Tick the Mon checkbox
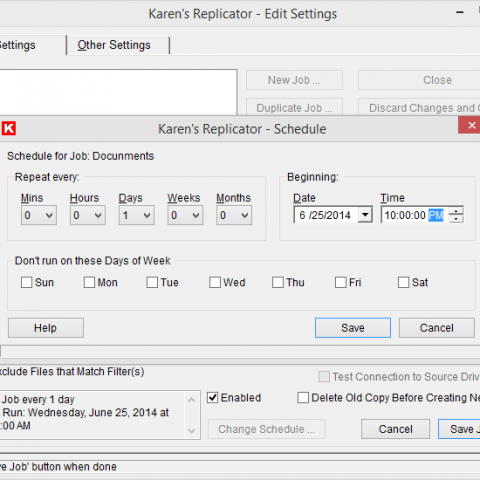480x480 pixels. pyautogui.click(x=89, y=282)
